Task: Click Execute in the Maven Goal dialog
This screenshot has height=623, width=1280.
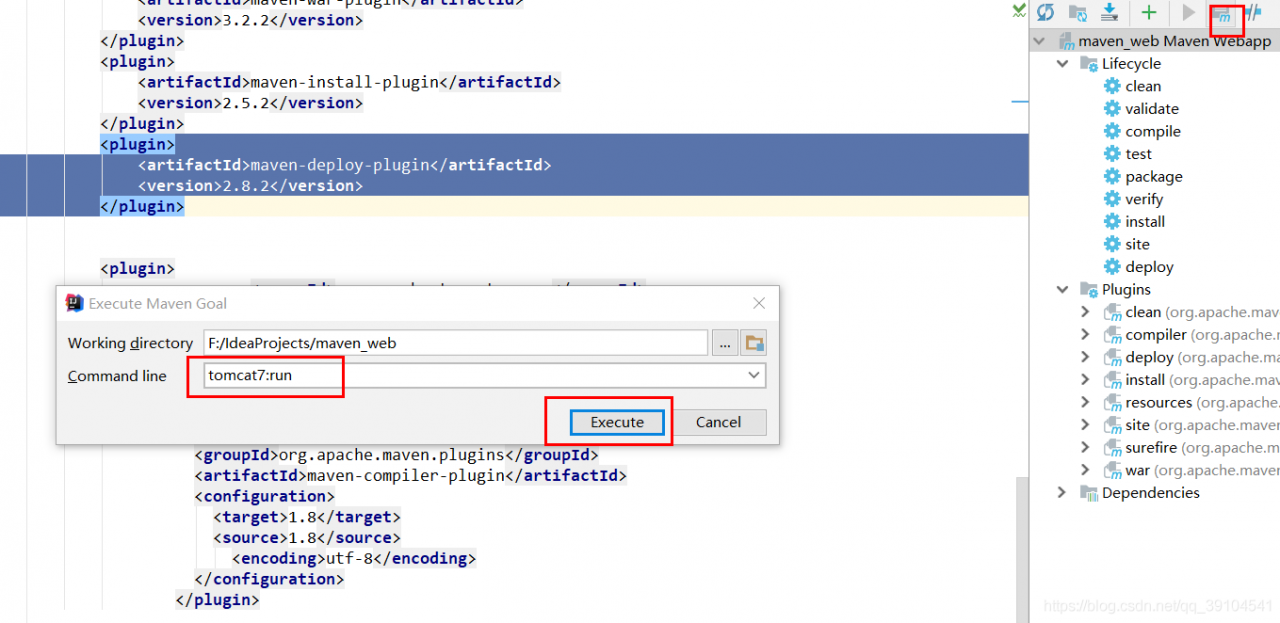Action: click(x=617, y=422)
